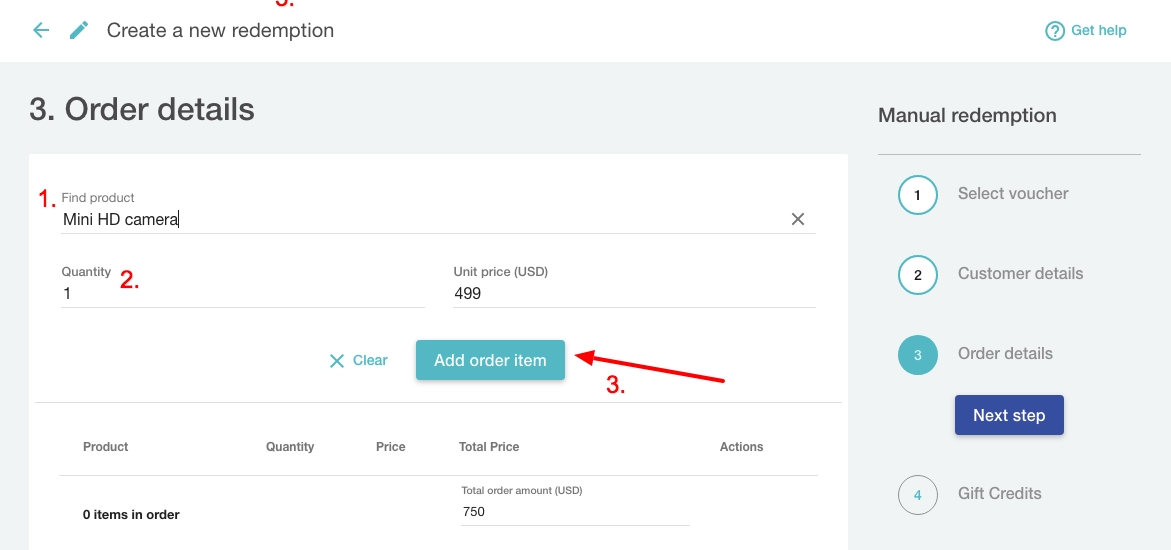Image resolution: width=1171 pixels, height=550 pixels.
Task: Select the highlighted step 3 circle
Action: 917,355
